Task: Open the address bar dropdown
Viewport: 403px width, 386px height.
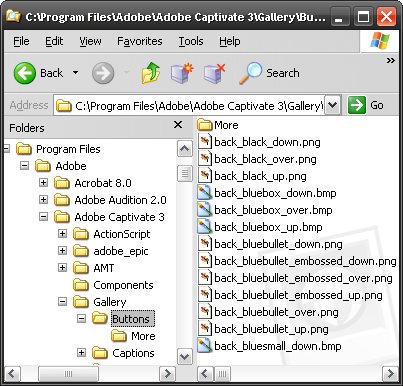Action: 333,105
